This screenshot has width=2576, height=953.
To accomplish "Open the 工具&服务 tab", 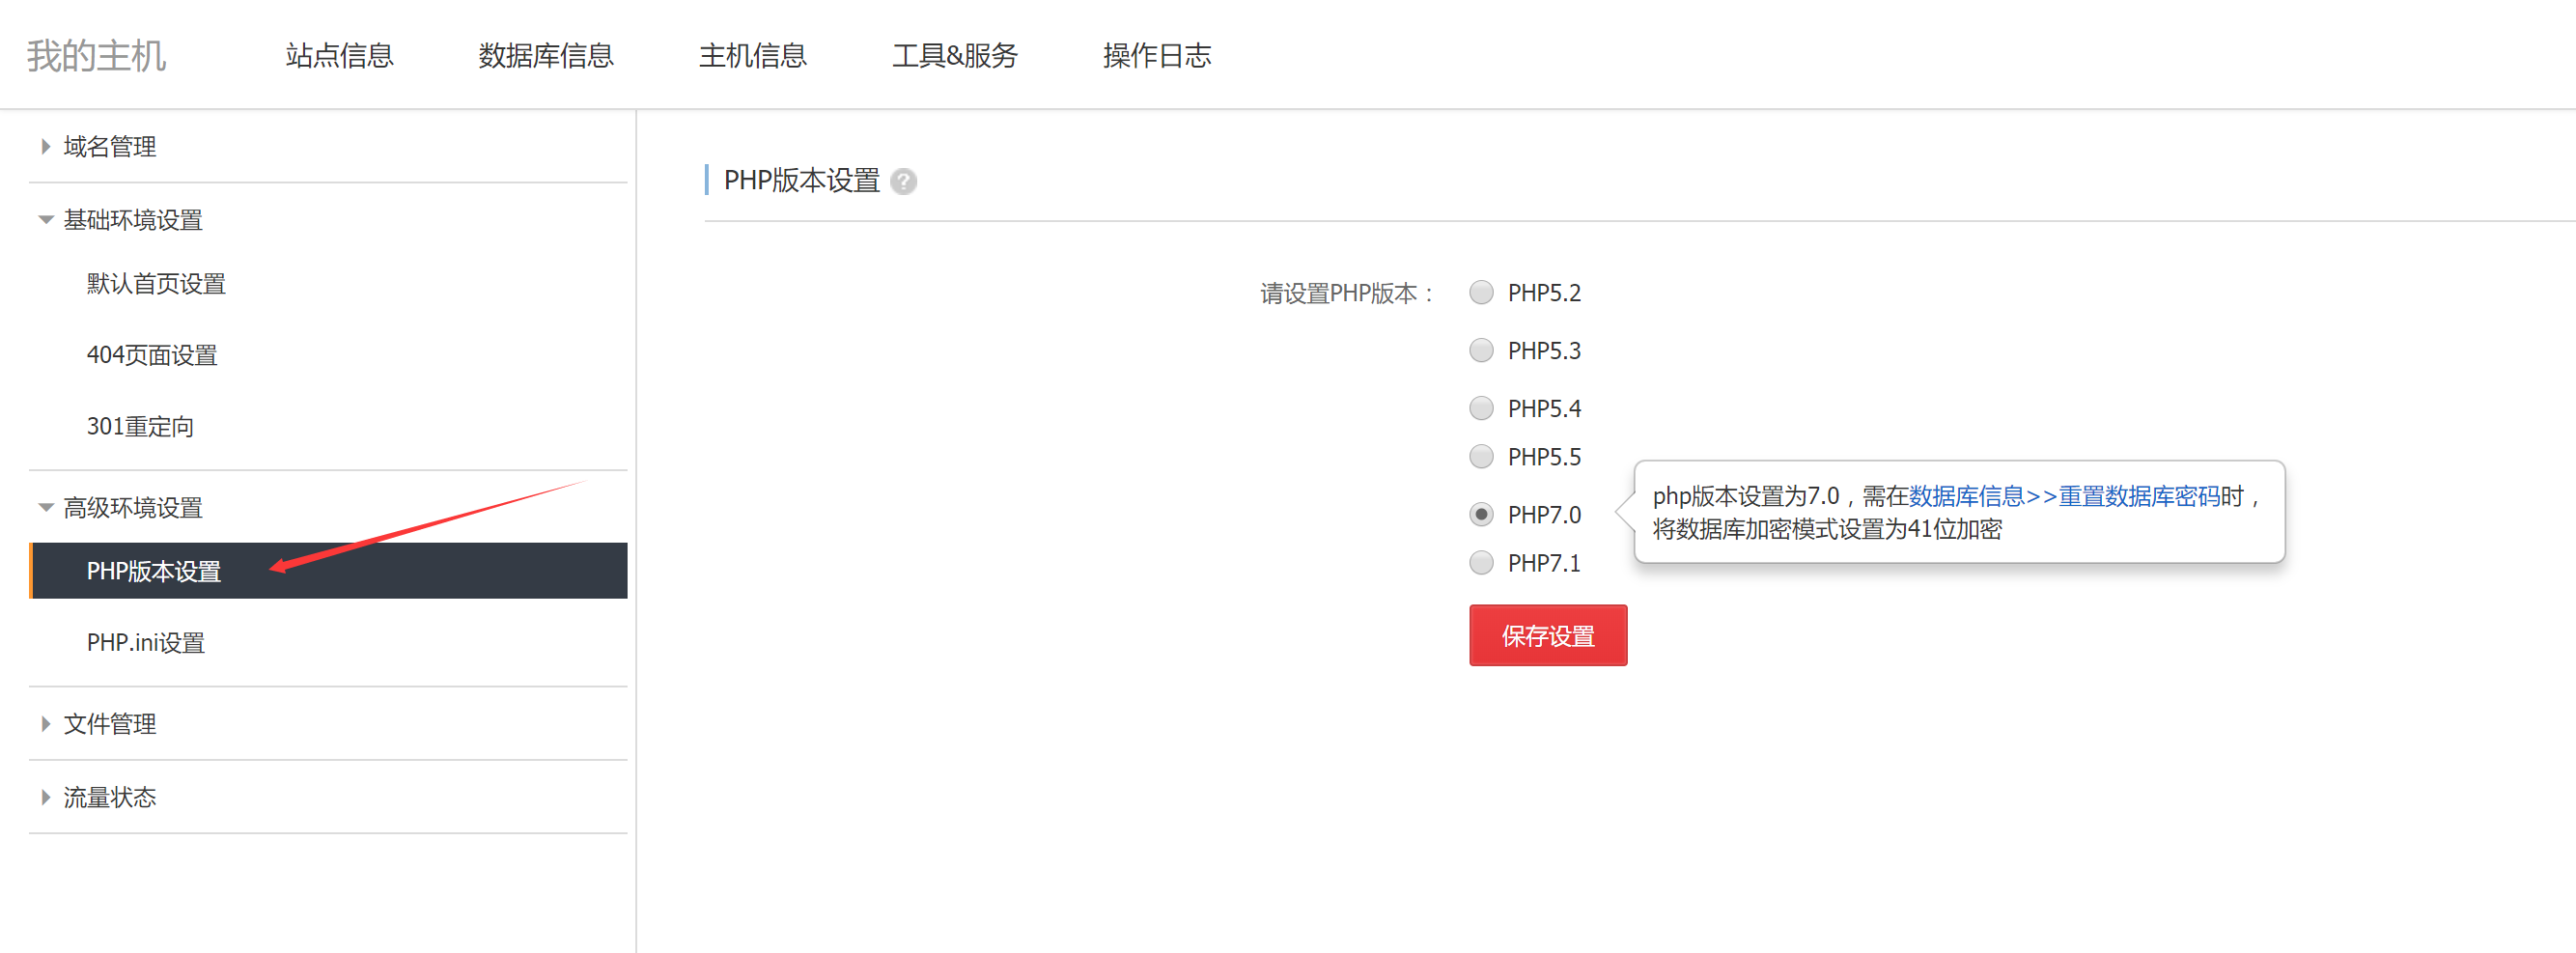I will point(954,55).
